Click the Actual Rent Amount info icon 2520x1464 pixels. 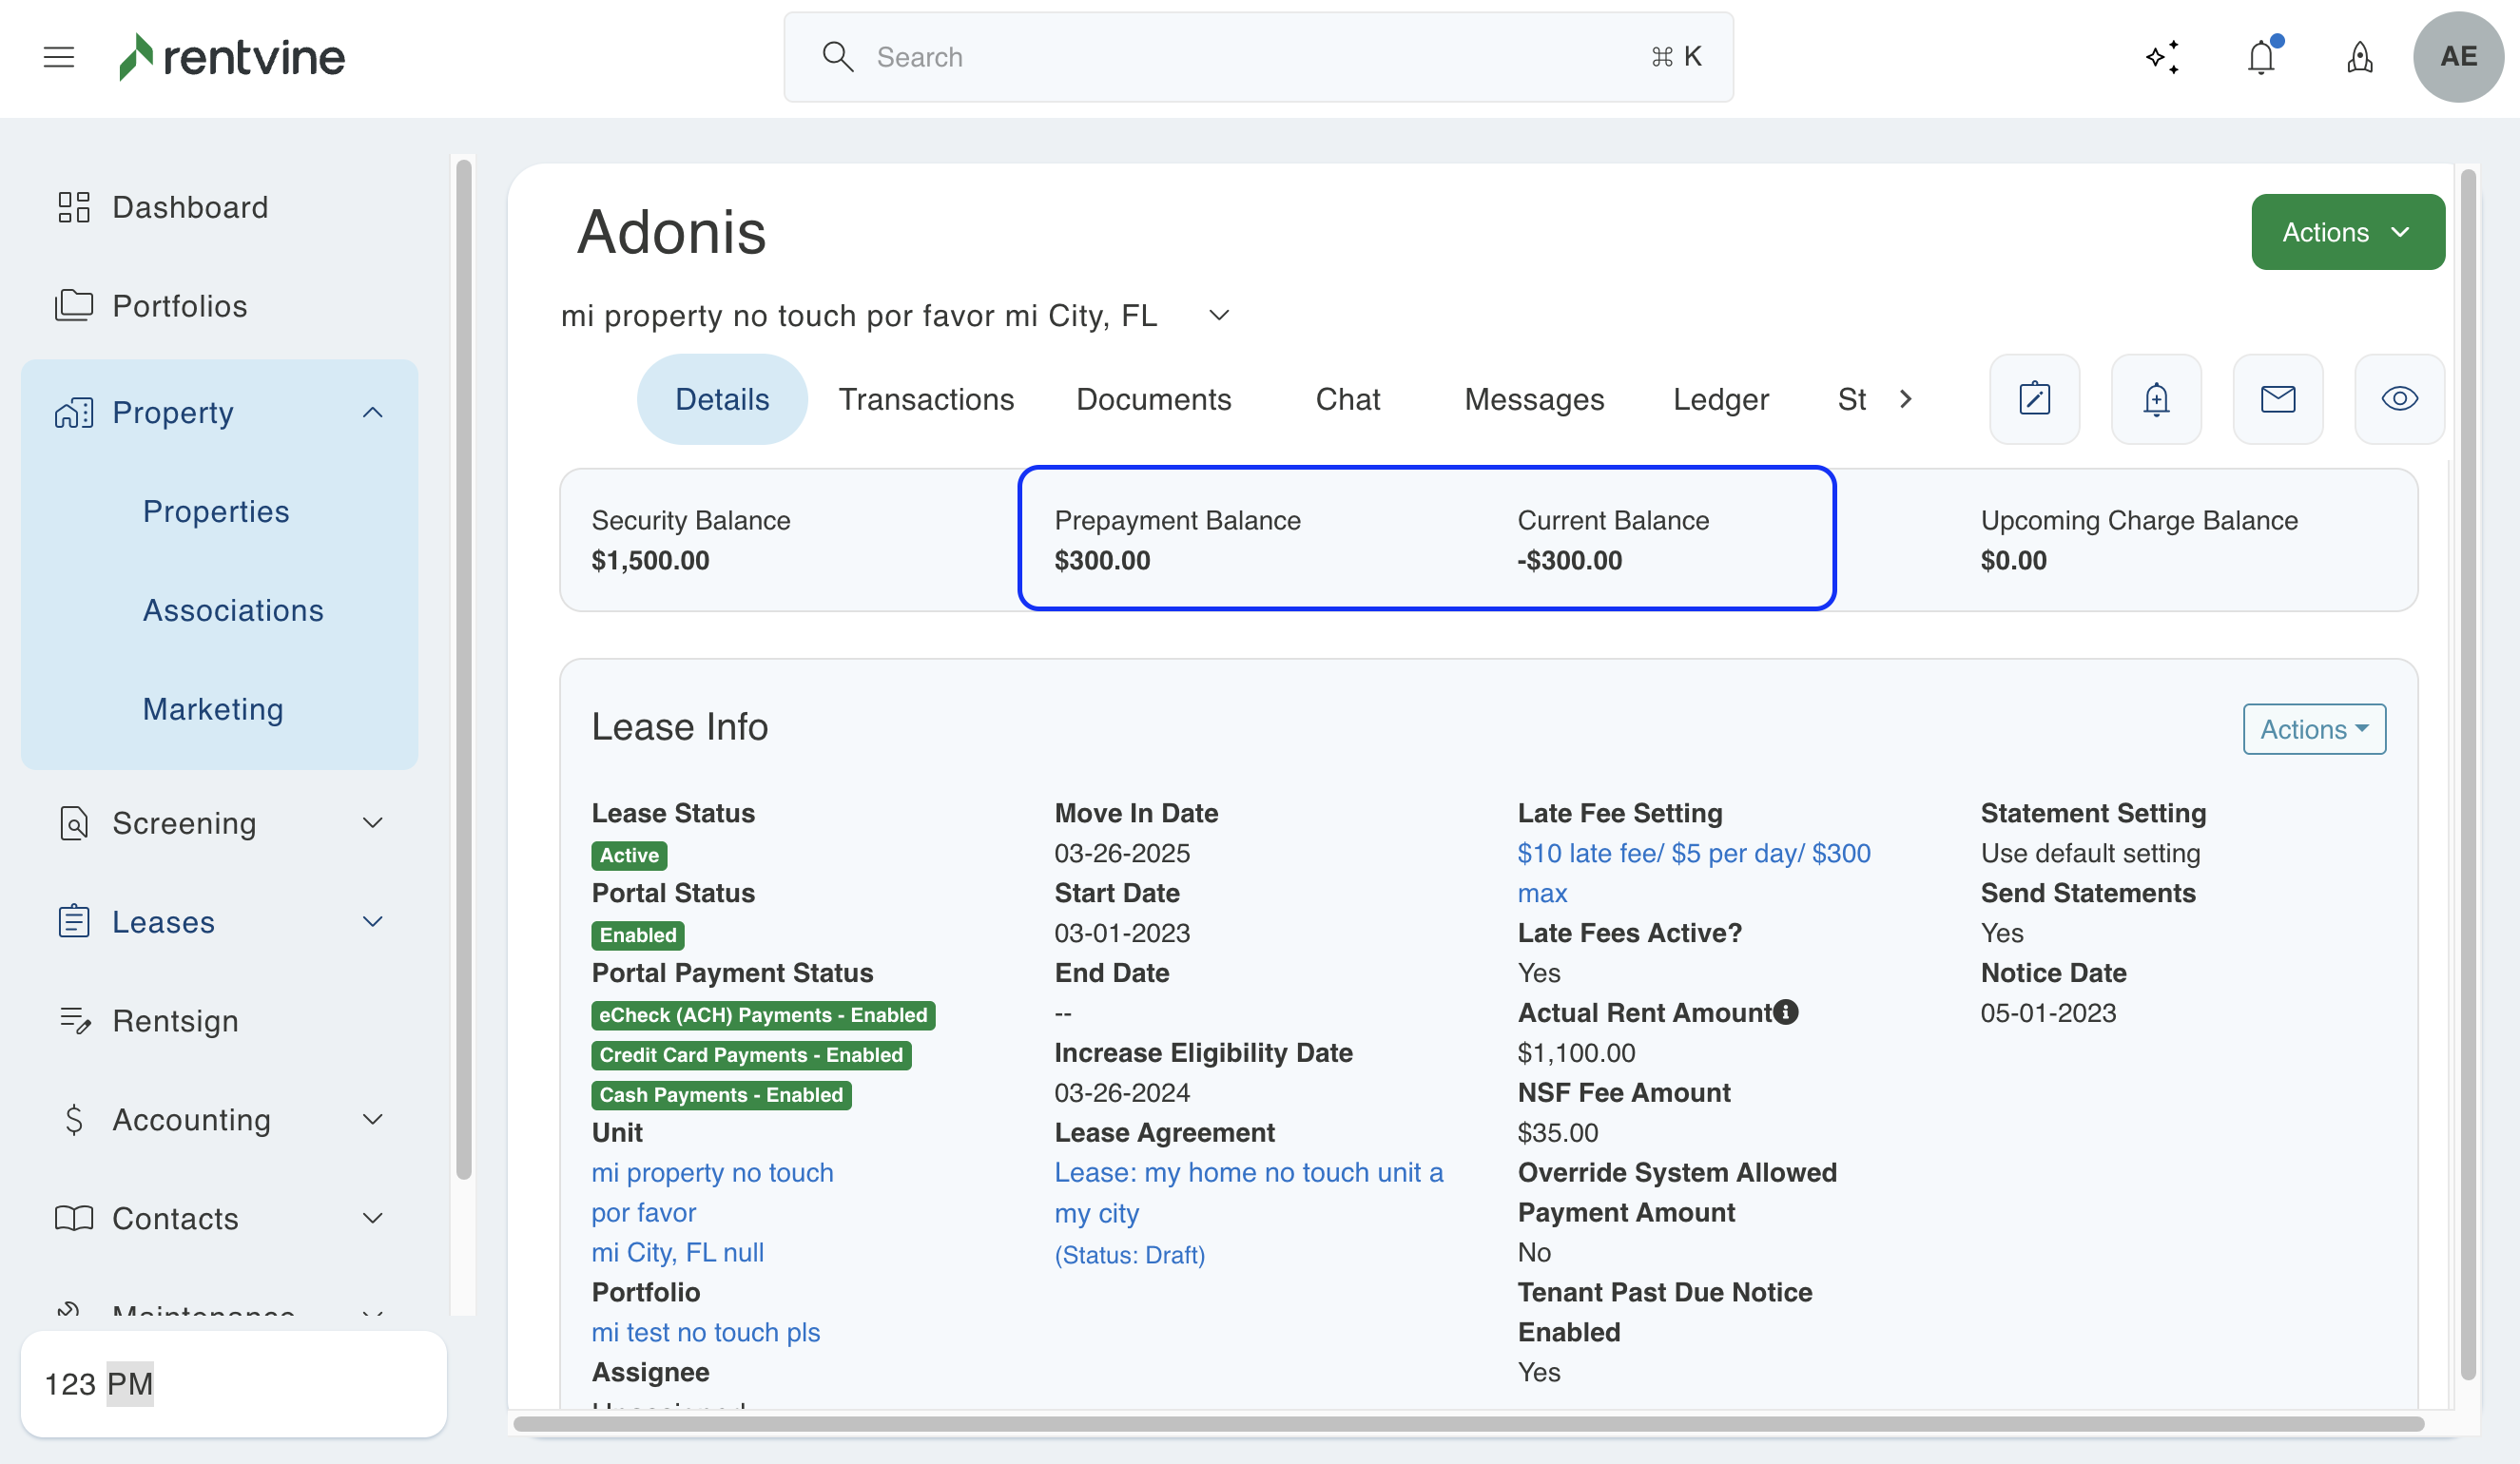[1786, 1012]
